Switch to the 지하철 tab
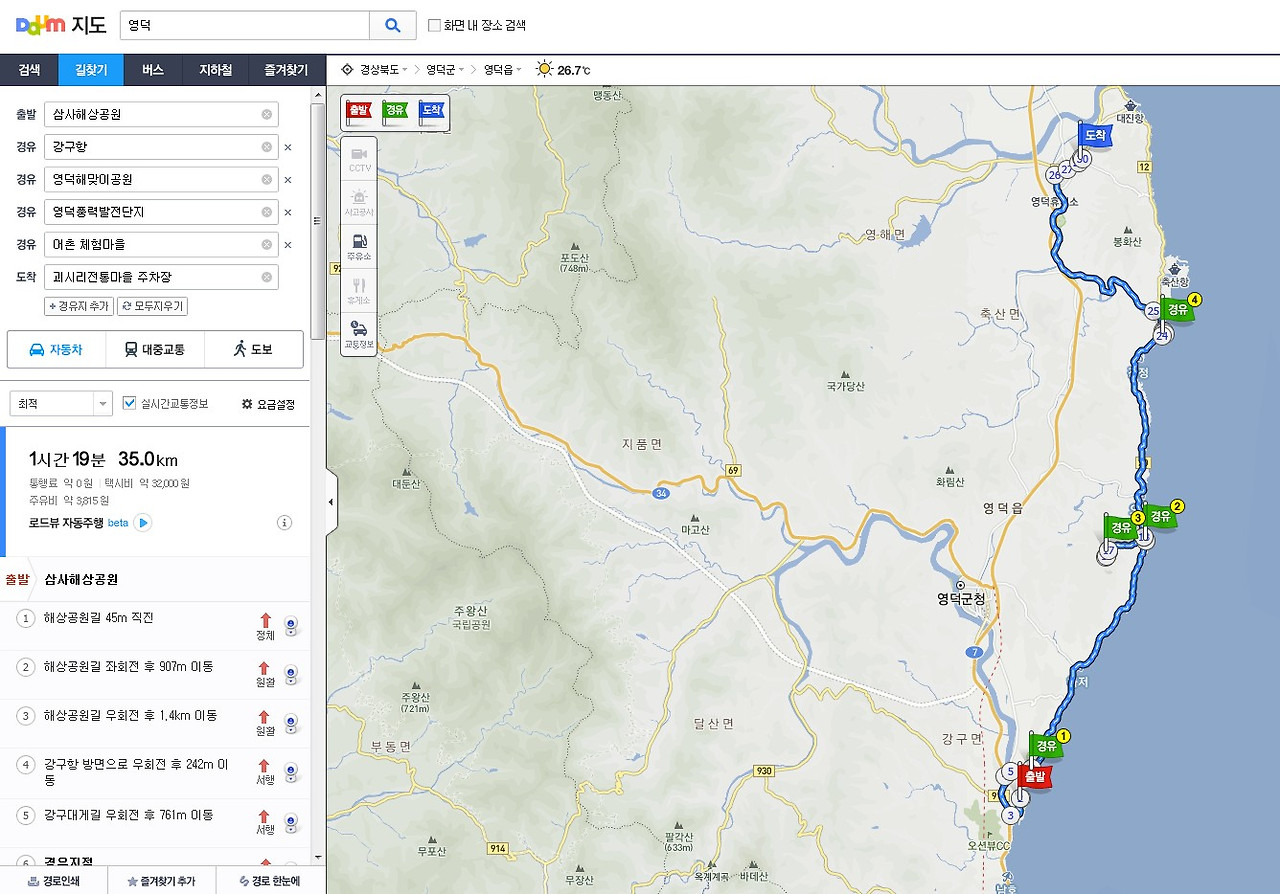This screenshot has width=1280, height=894. point(216,70)
